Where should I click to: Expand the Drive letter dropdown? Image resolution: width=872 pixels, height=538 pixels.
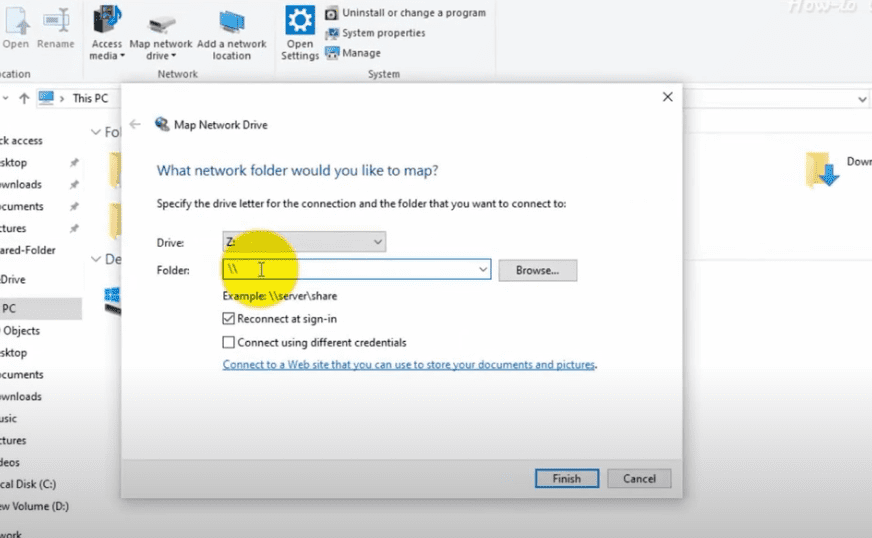tap(377, 242)
